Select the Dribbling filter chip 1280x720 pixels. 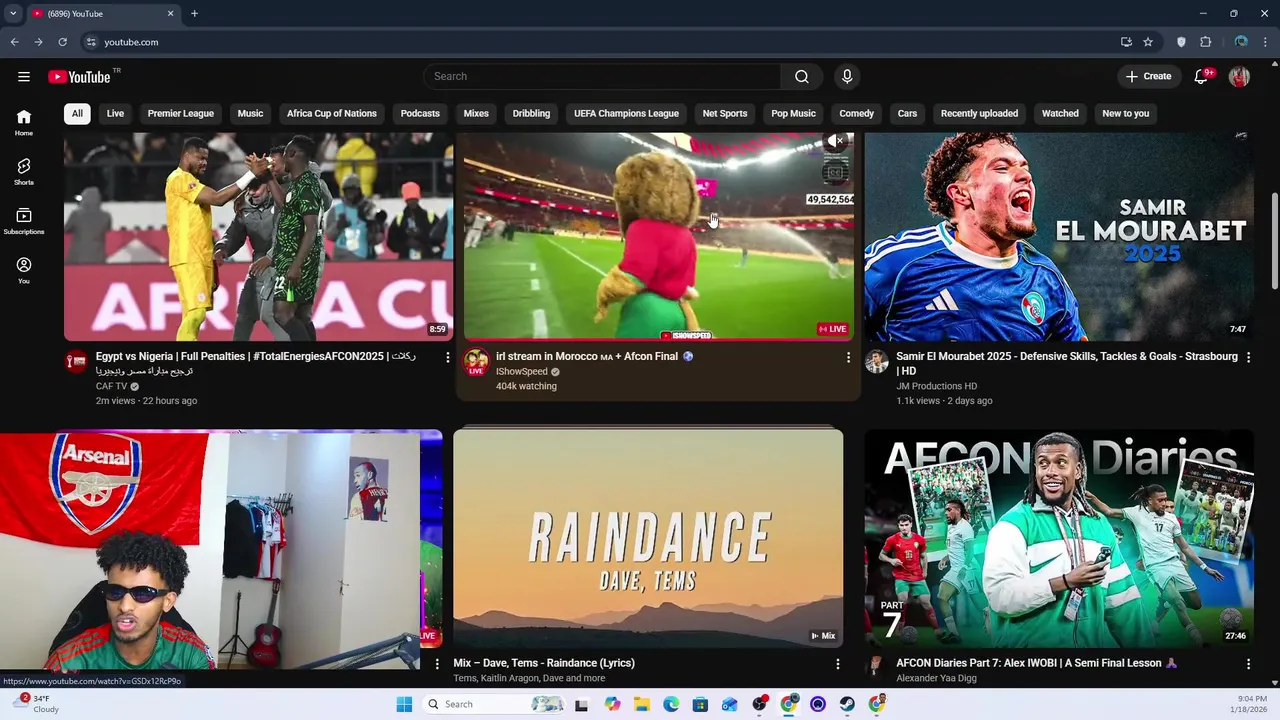pos(531,113)
